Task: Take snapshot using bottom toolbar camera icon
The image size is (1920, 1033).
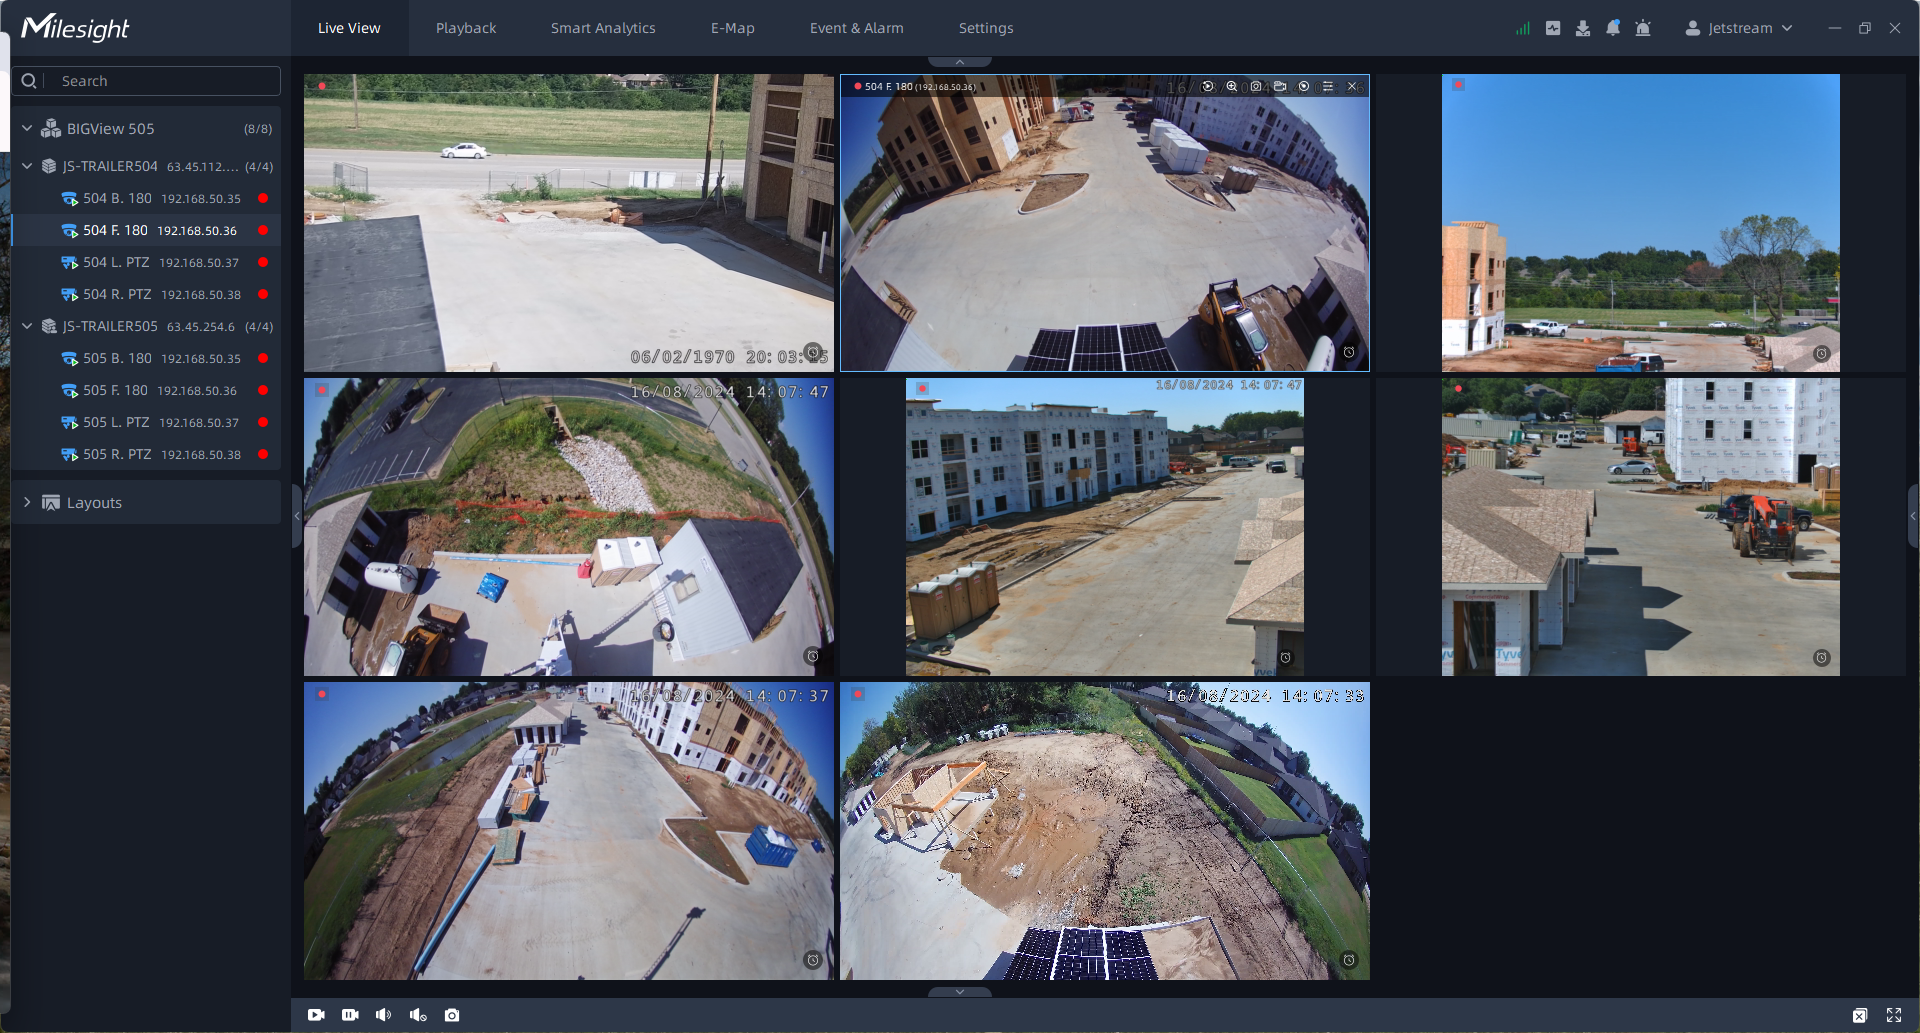Action: [452, 1015]
